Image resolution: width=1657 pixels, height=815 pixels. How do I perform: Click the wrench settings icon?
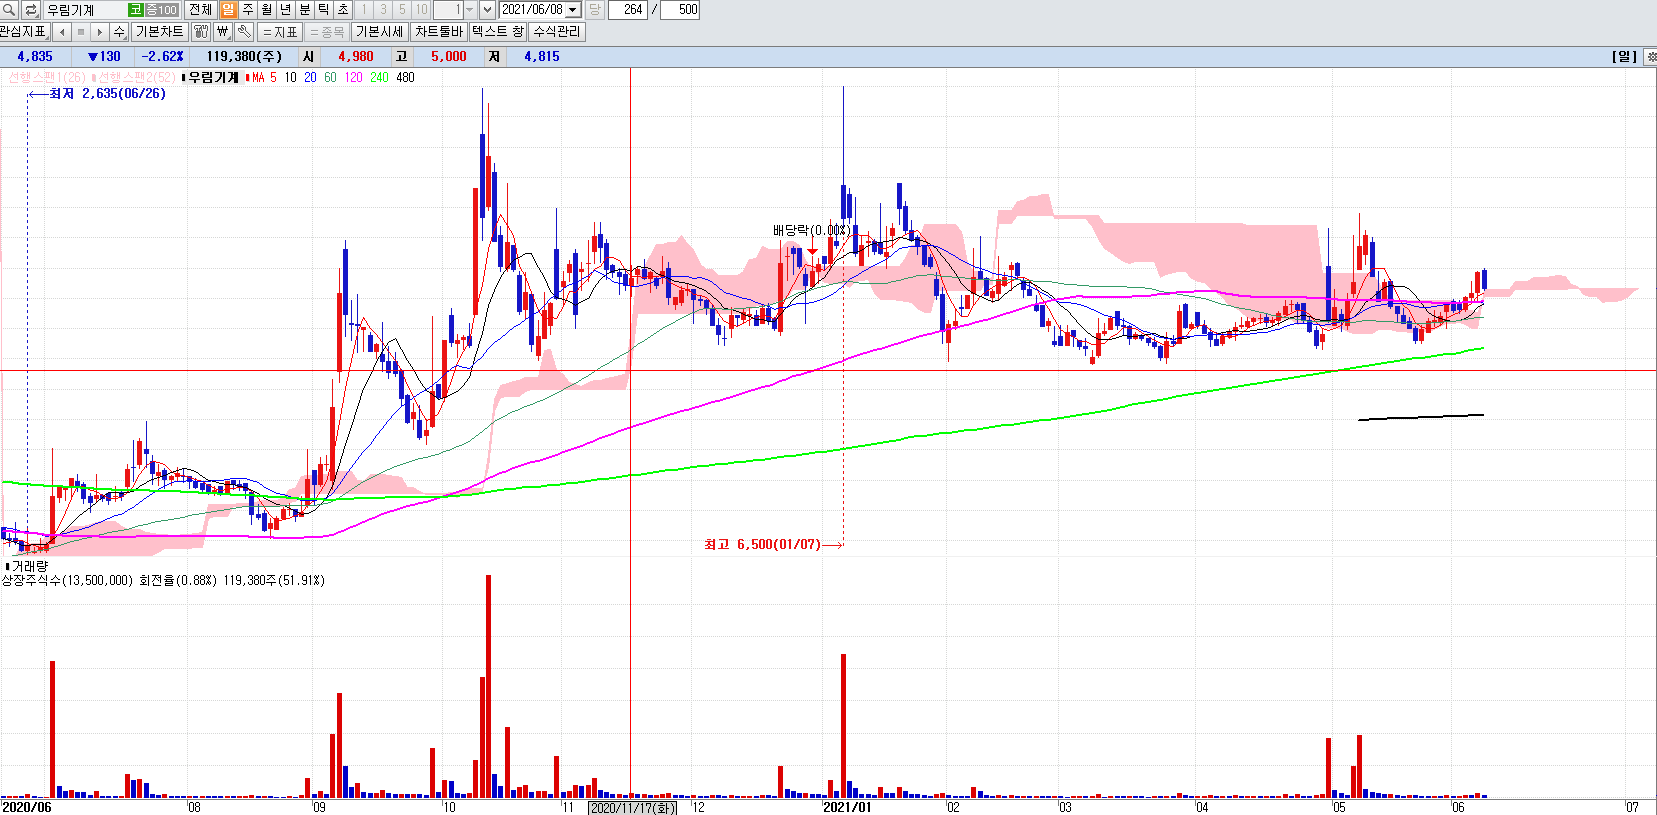(x=244, y=32)
